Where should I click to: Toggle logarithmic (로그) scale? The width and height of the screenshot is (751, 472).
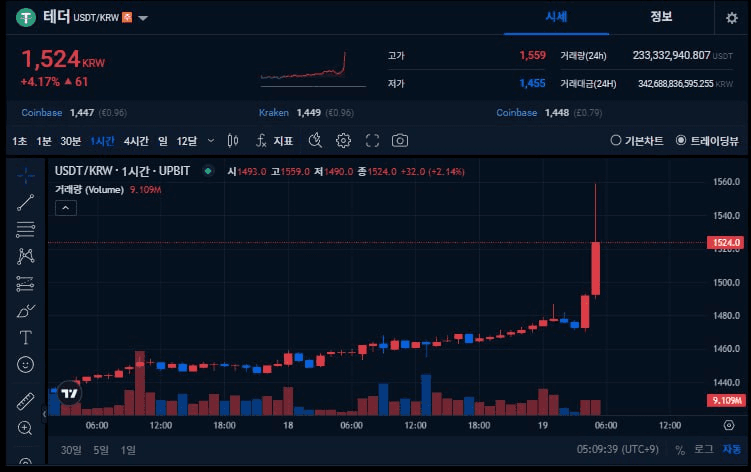click(x=704, y=449)
